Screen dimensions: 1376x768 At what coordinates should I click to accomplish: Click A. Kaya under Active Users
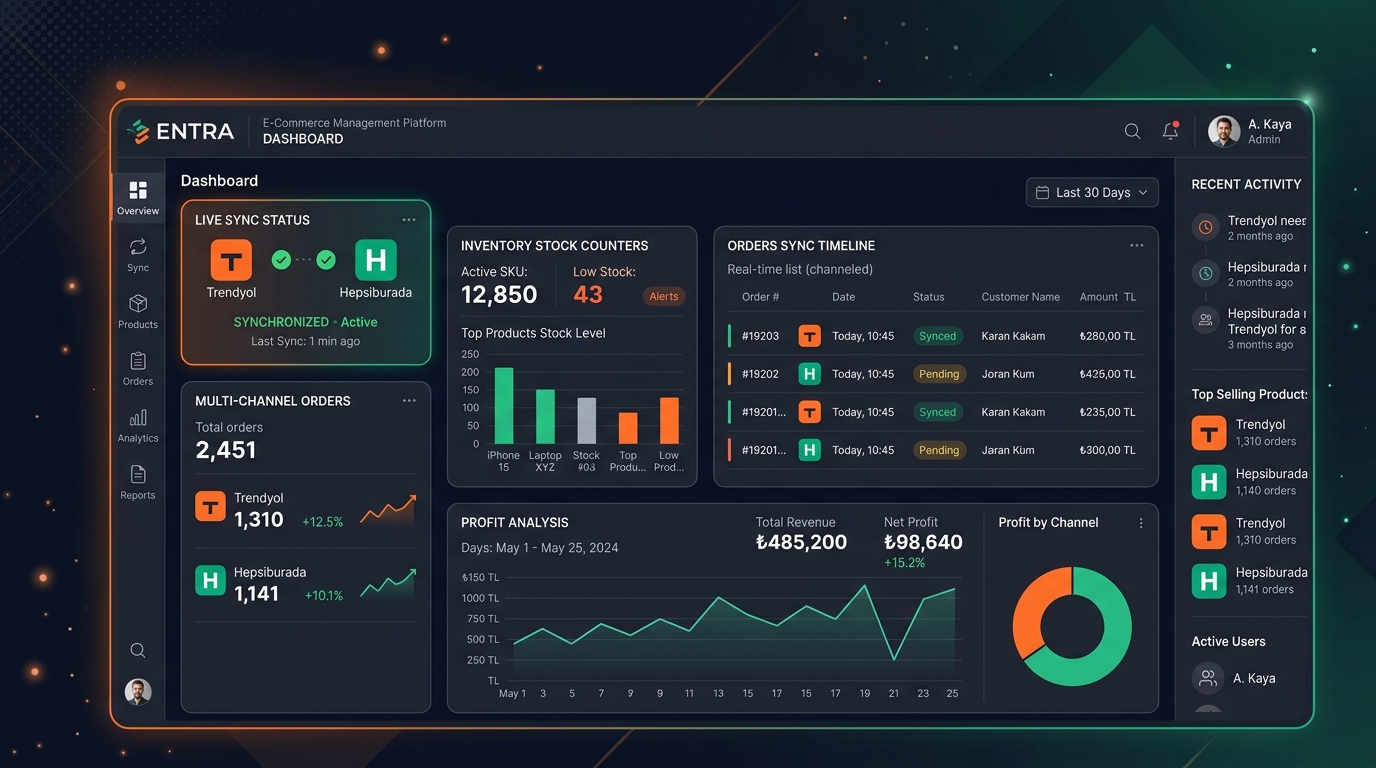(x=1234, y=678)
